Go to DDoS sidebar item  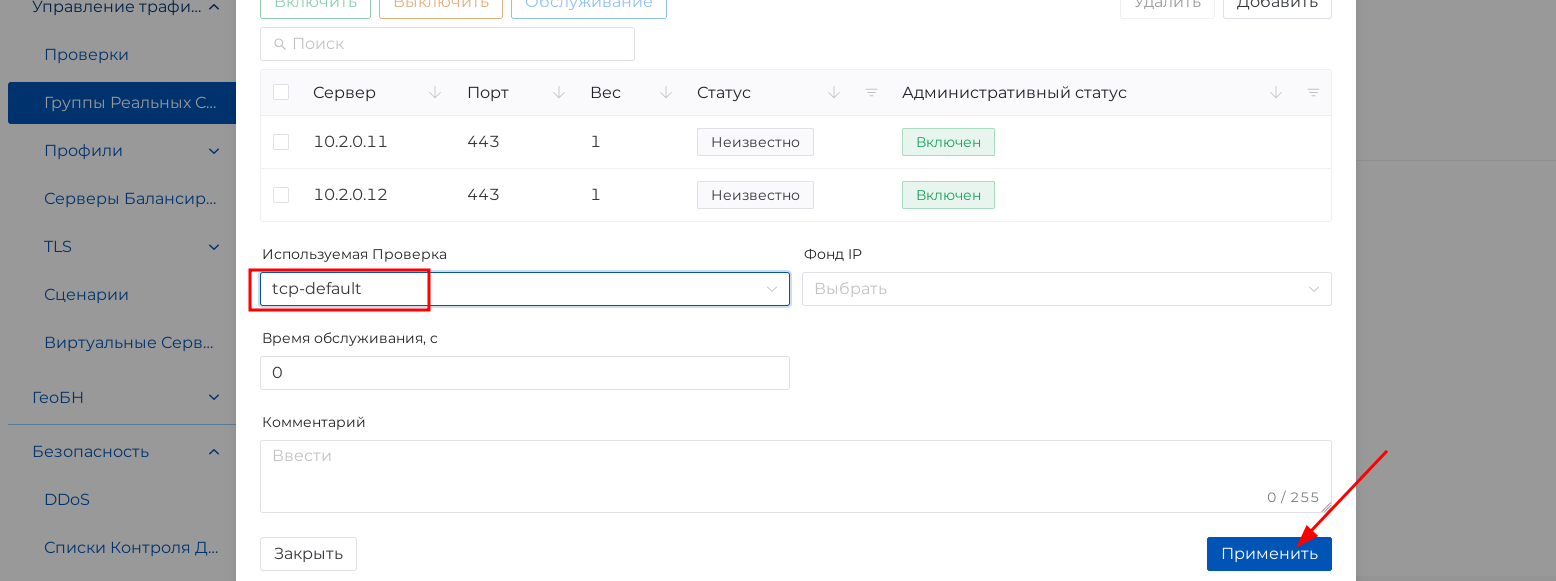(67, 499)
